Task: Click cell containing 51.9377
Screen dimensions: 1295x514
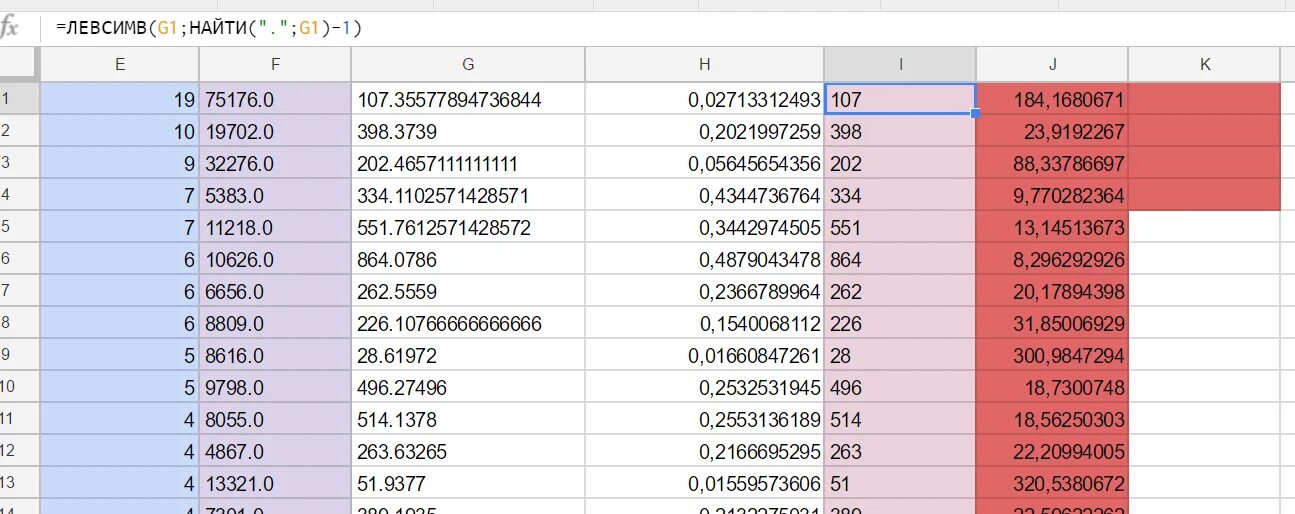Action: [x=468, y=483]
